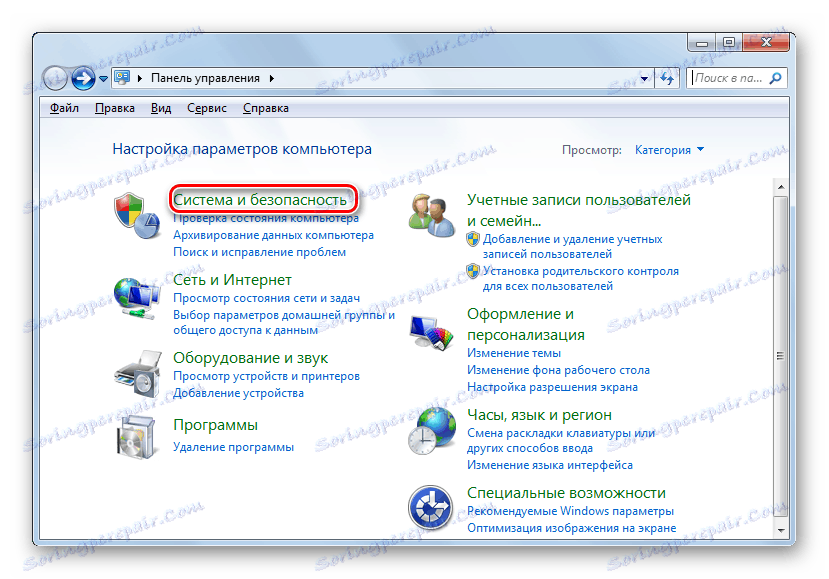Open the Clock, Language and Region globe icon
The height and width of the screenshot is (579, 829).
432,431
